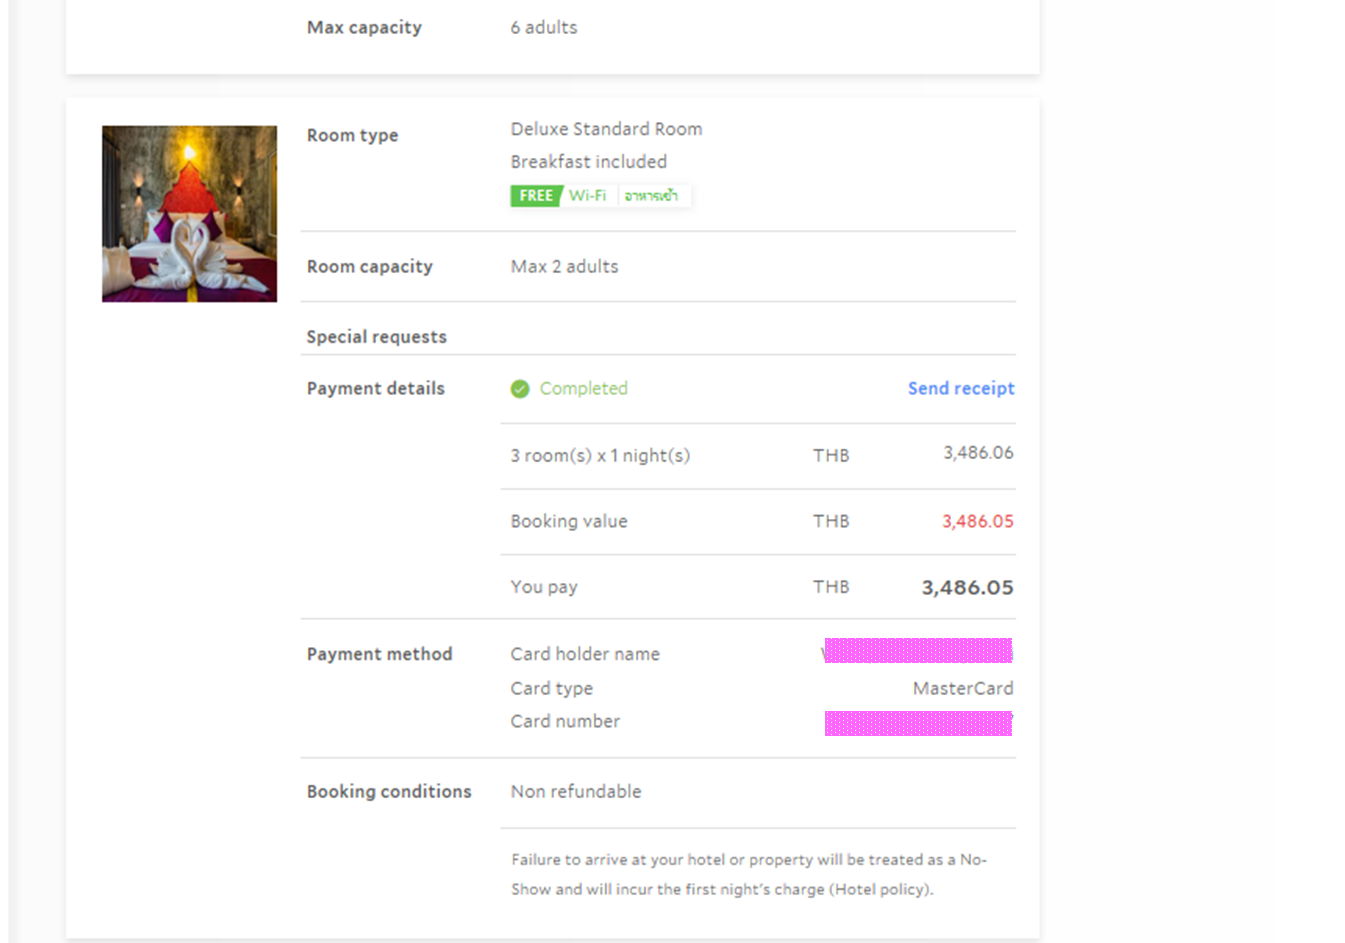Click the green FREE badge

pyautogui.click(x=536, y=196)
